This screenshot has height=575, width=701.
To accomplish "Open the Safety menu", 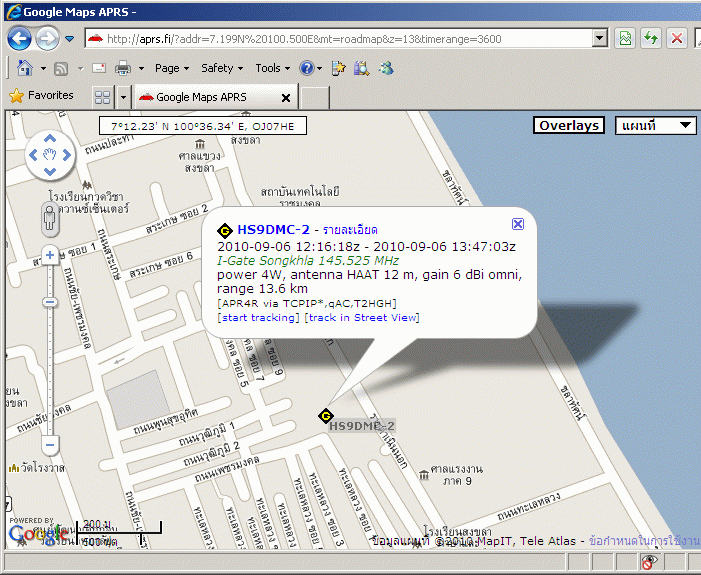I will coord(222,68).
